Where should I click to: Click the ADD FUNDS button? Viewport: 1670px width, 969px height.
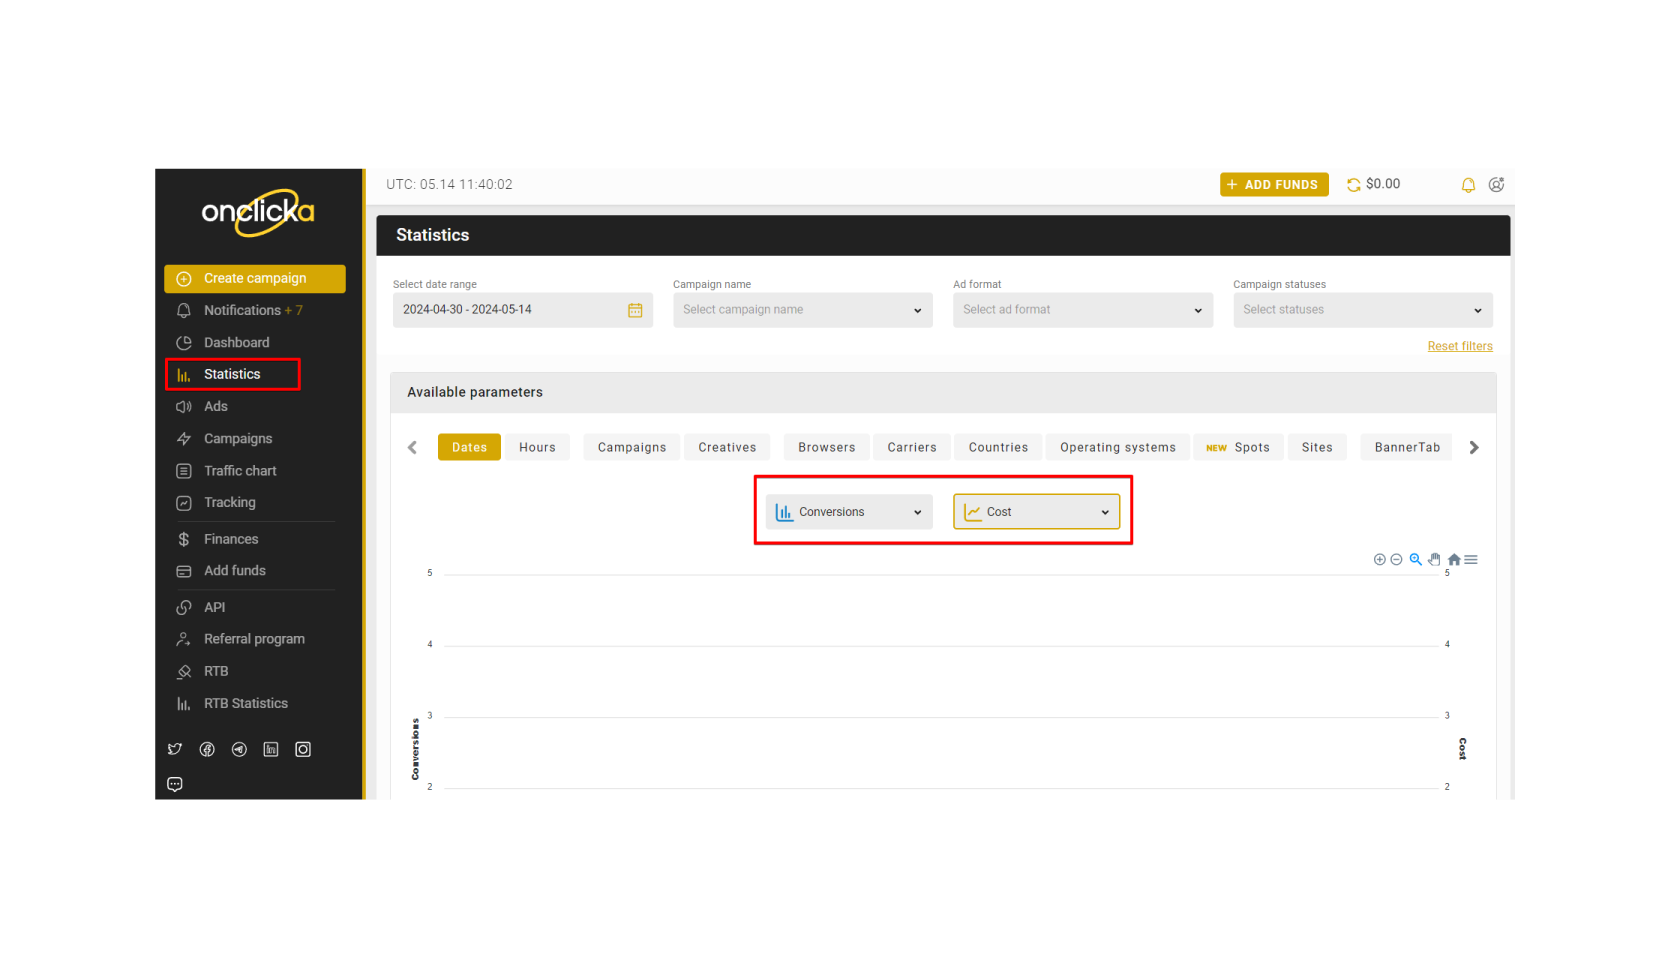[x=1274, y=185]
